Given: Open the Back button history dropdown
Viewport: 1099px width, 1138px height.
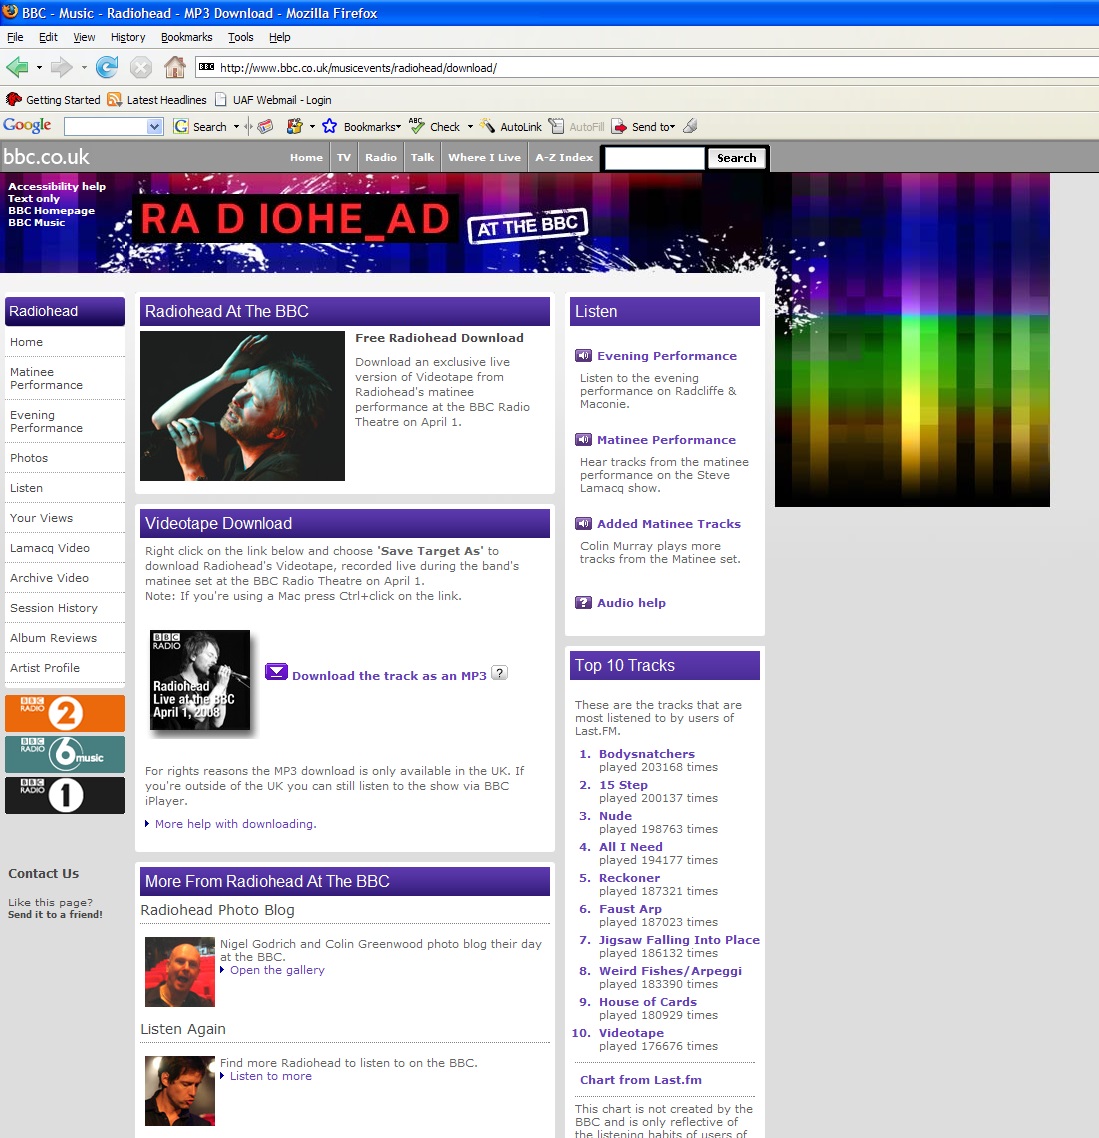Looking at the screenshot, I should [x=39, y=67].
